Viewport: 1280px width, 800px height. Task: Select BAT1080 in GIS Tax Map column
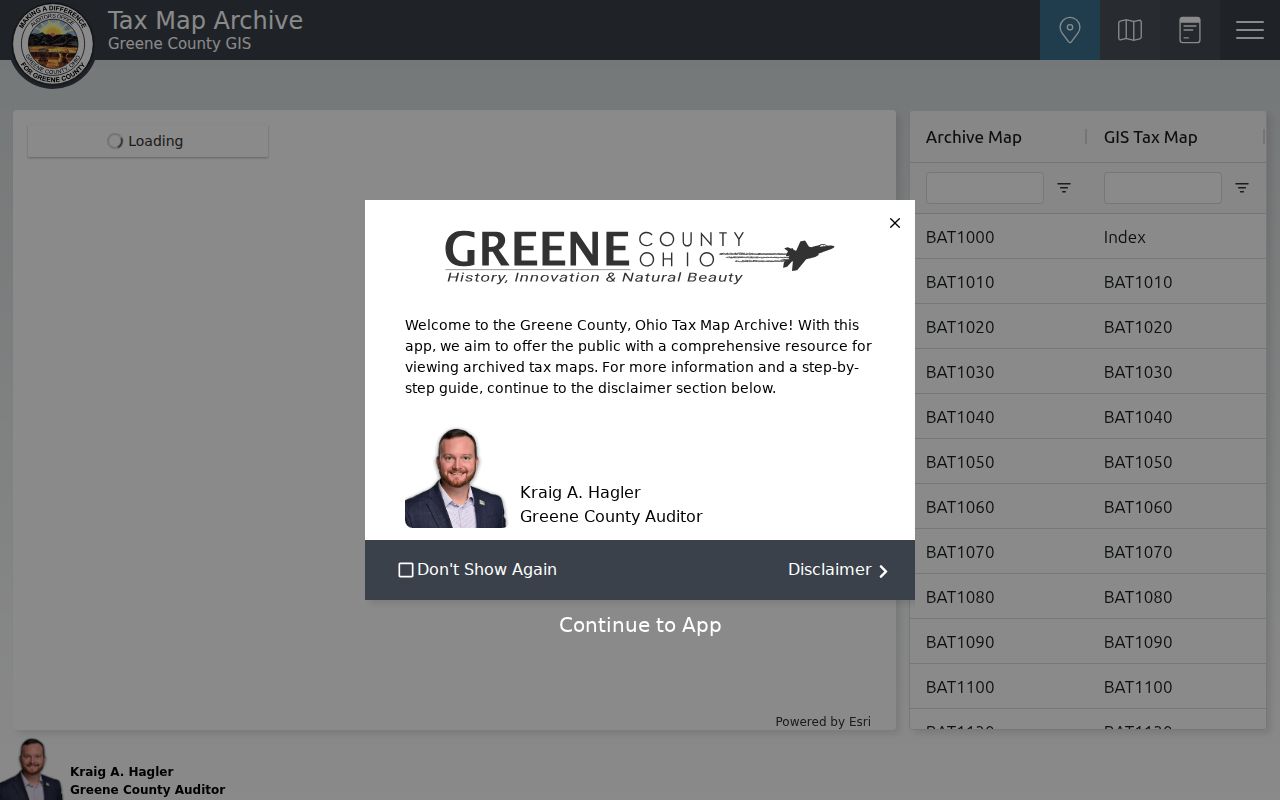pos(1138,597)
